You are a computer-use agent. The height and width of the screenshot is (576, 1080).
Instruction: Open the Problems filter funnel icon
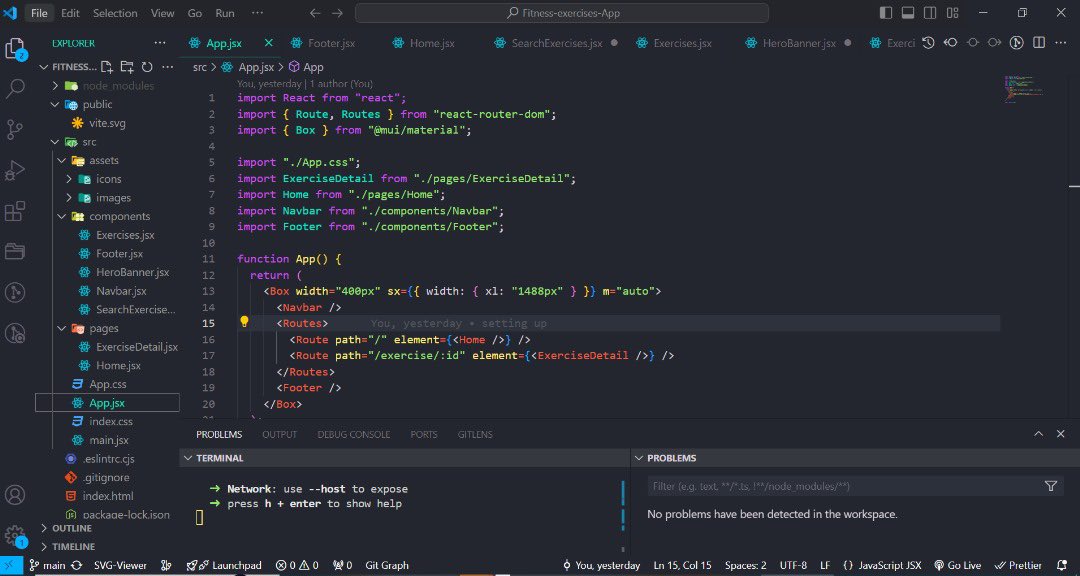(1051, 486)
